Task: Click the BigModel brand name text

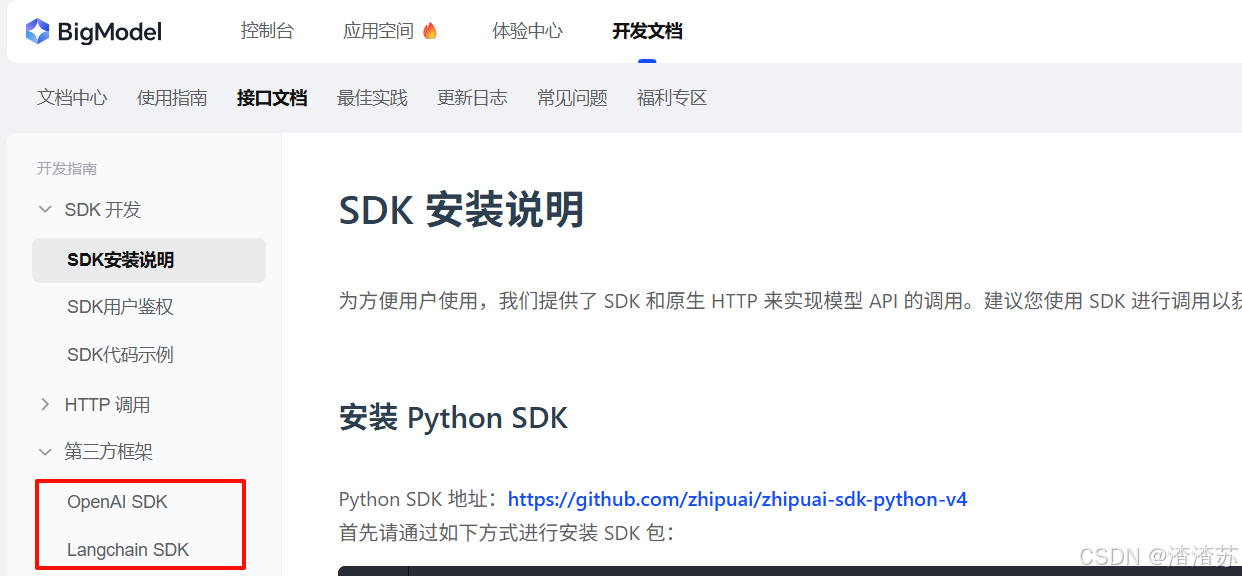Action: 110,32
